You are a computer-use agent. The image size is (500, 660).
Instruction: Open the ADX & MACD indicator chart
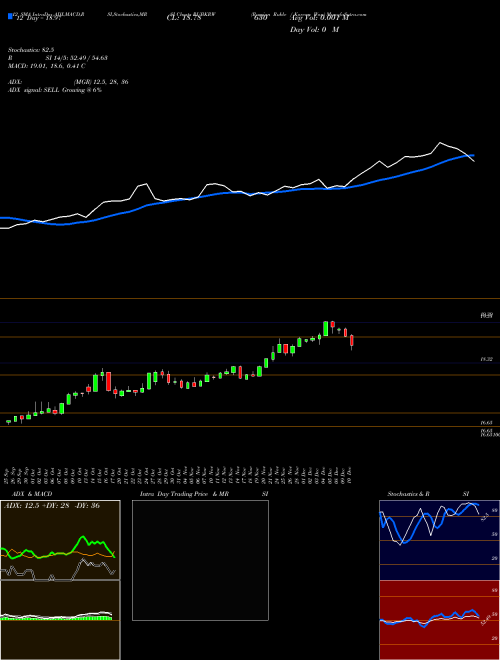click(x=60, y=580)
